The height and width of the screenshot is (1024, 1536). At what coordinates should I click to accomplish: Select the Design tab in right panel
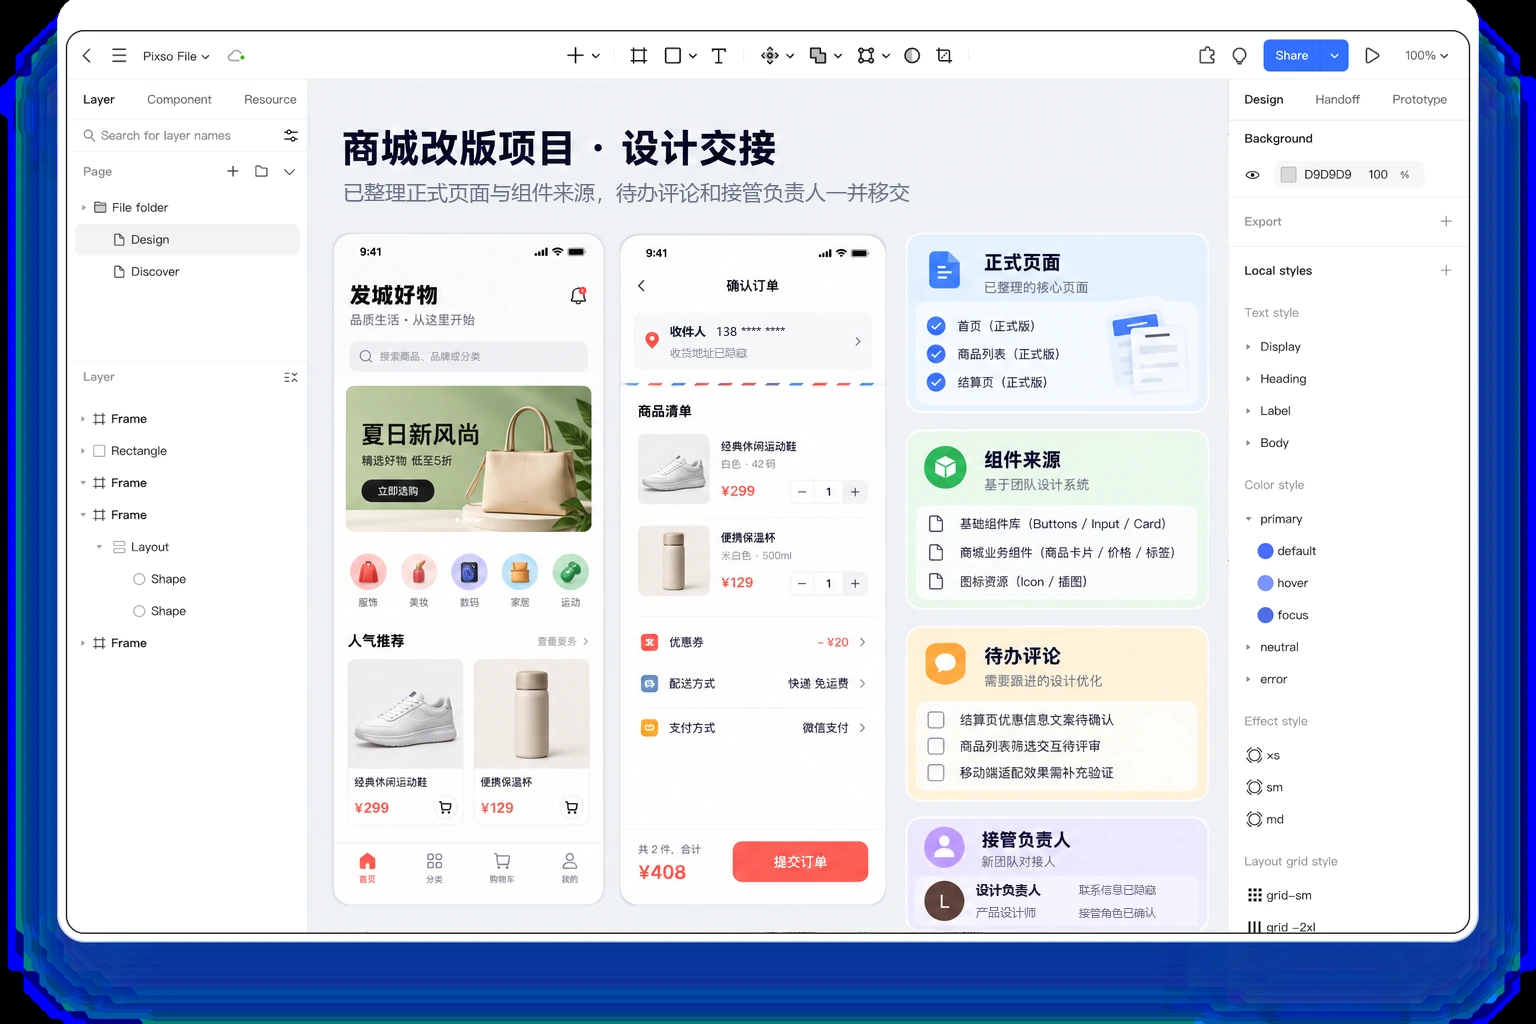(1264, 100)
